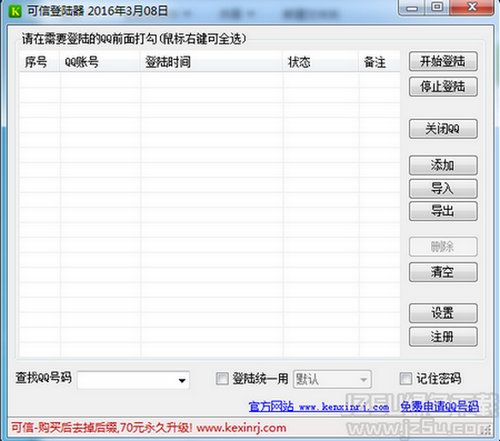Export accounts via 导出 button
Viewport: 500px width, 441px height.
443,211
